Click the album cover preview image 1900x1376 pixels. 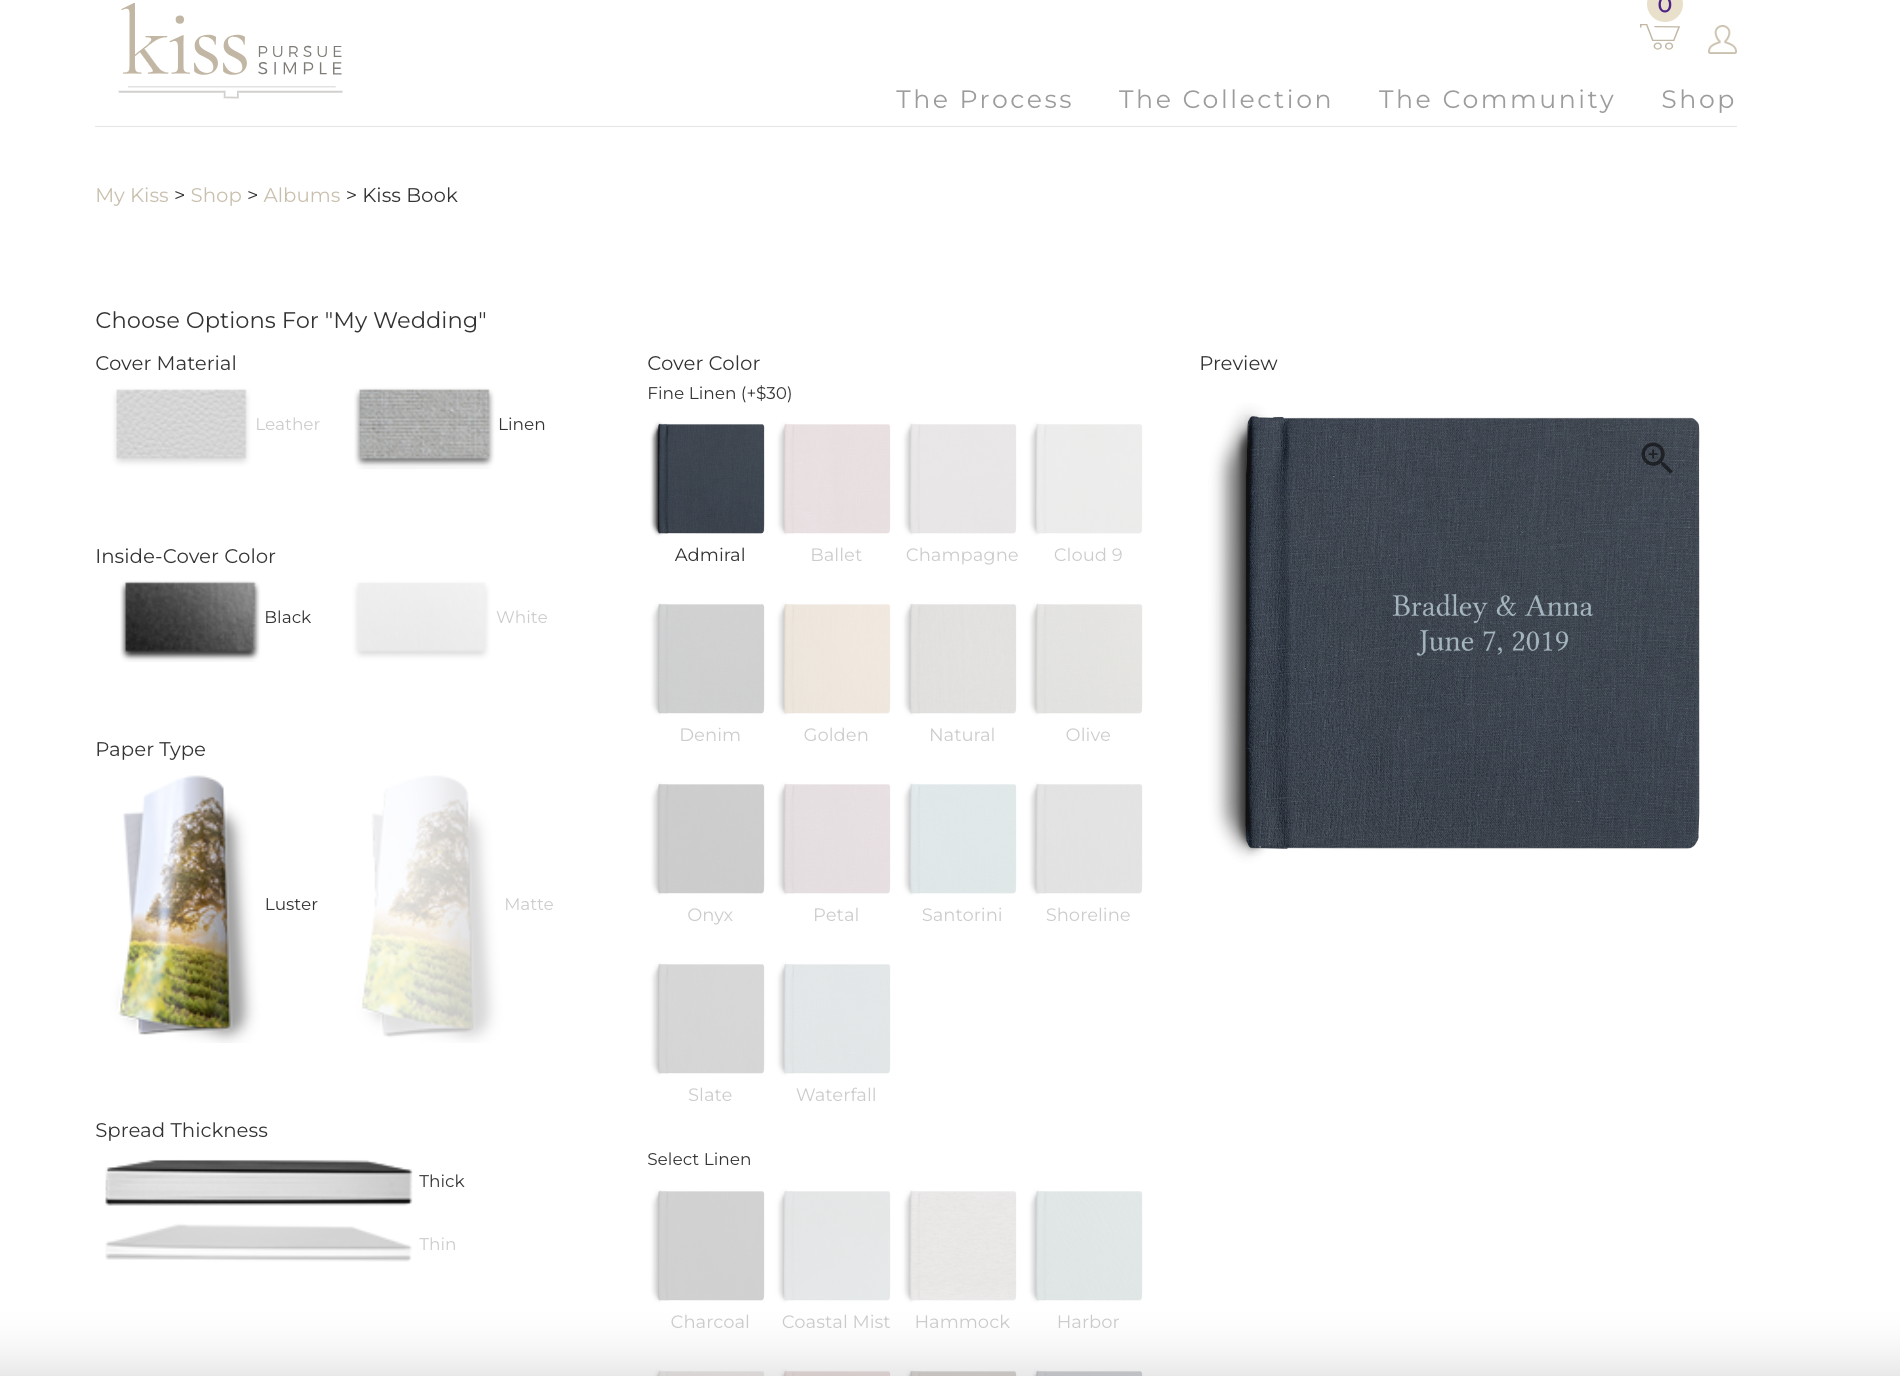tap(1472, 633)
